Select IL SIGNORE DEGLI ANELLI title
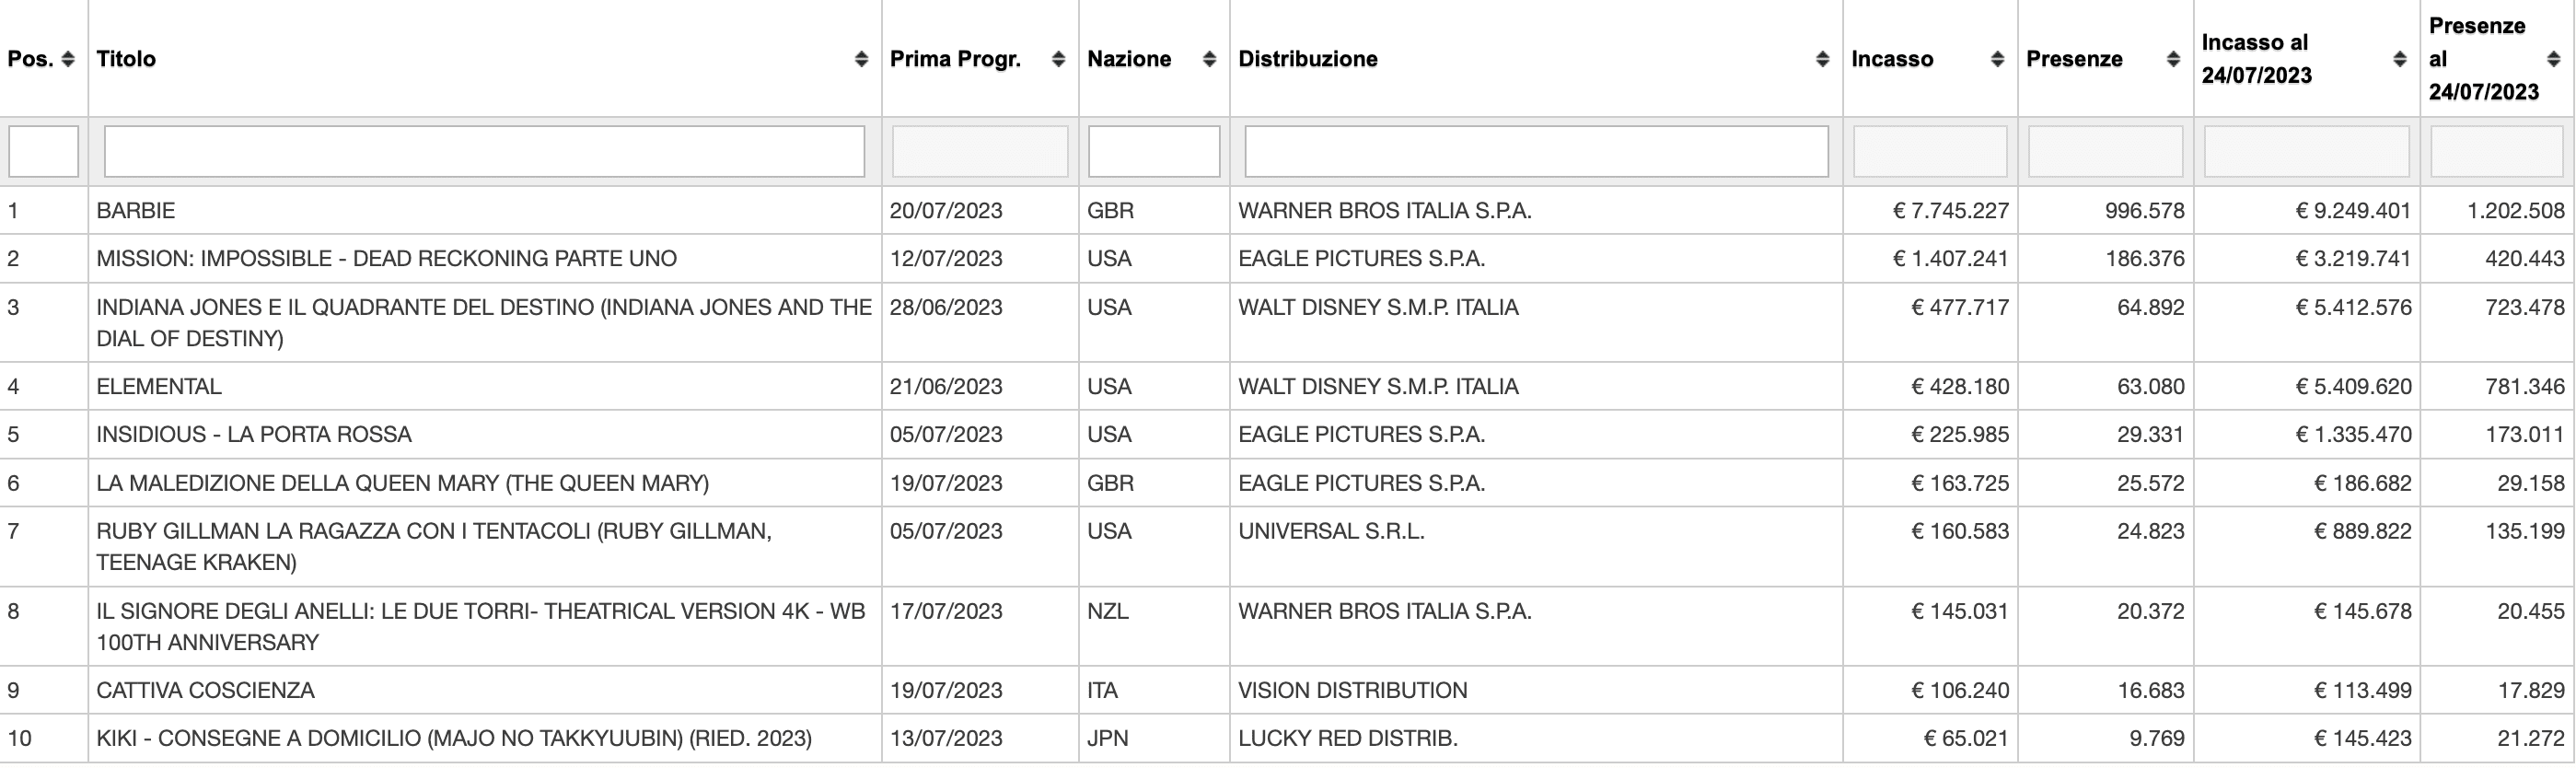This screenshot has width=2576, height=768. (481, 627)
